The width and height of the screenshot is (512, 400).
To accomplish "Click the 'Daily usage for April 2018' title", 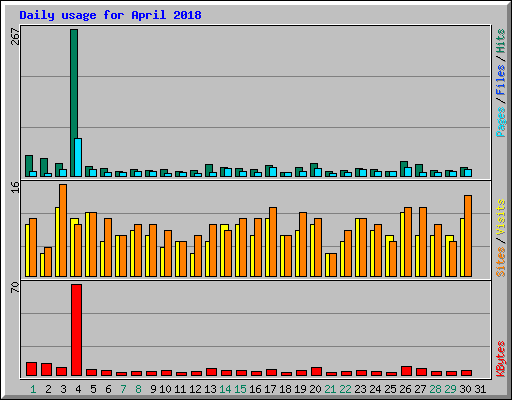I will [110, 15].
